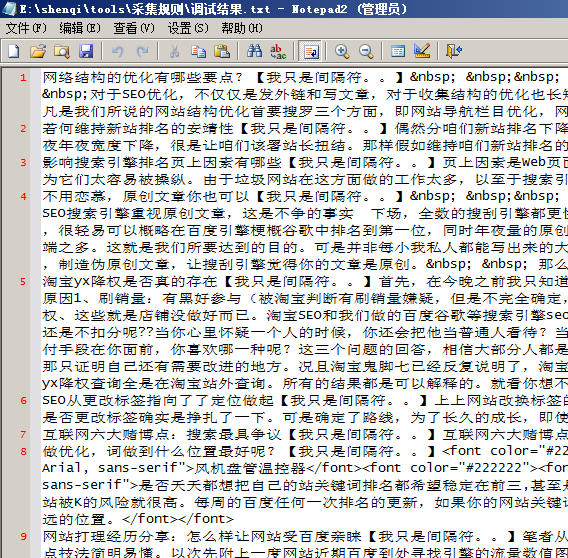This screenshot has width=568, height=558.
Task: Click the Notepad2 title bar icon
Action: click(9, 9)
